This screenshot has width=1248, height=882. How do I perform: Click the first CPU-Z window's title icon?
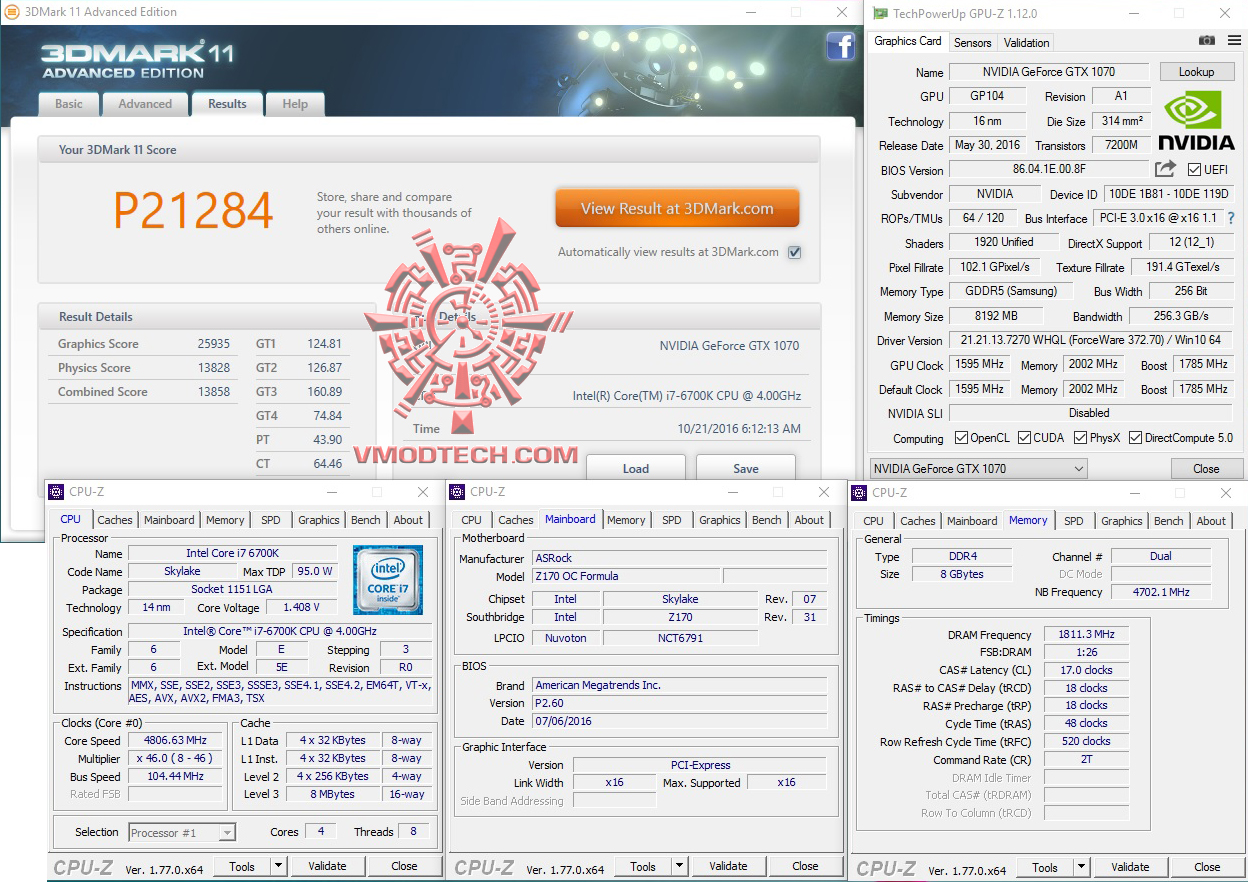(56, 492)
